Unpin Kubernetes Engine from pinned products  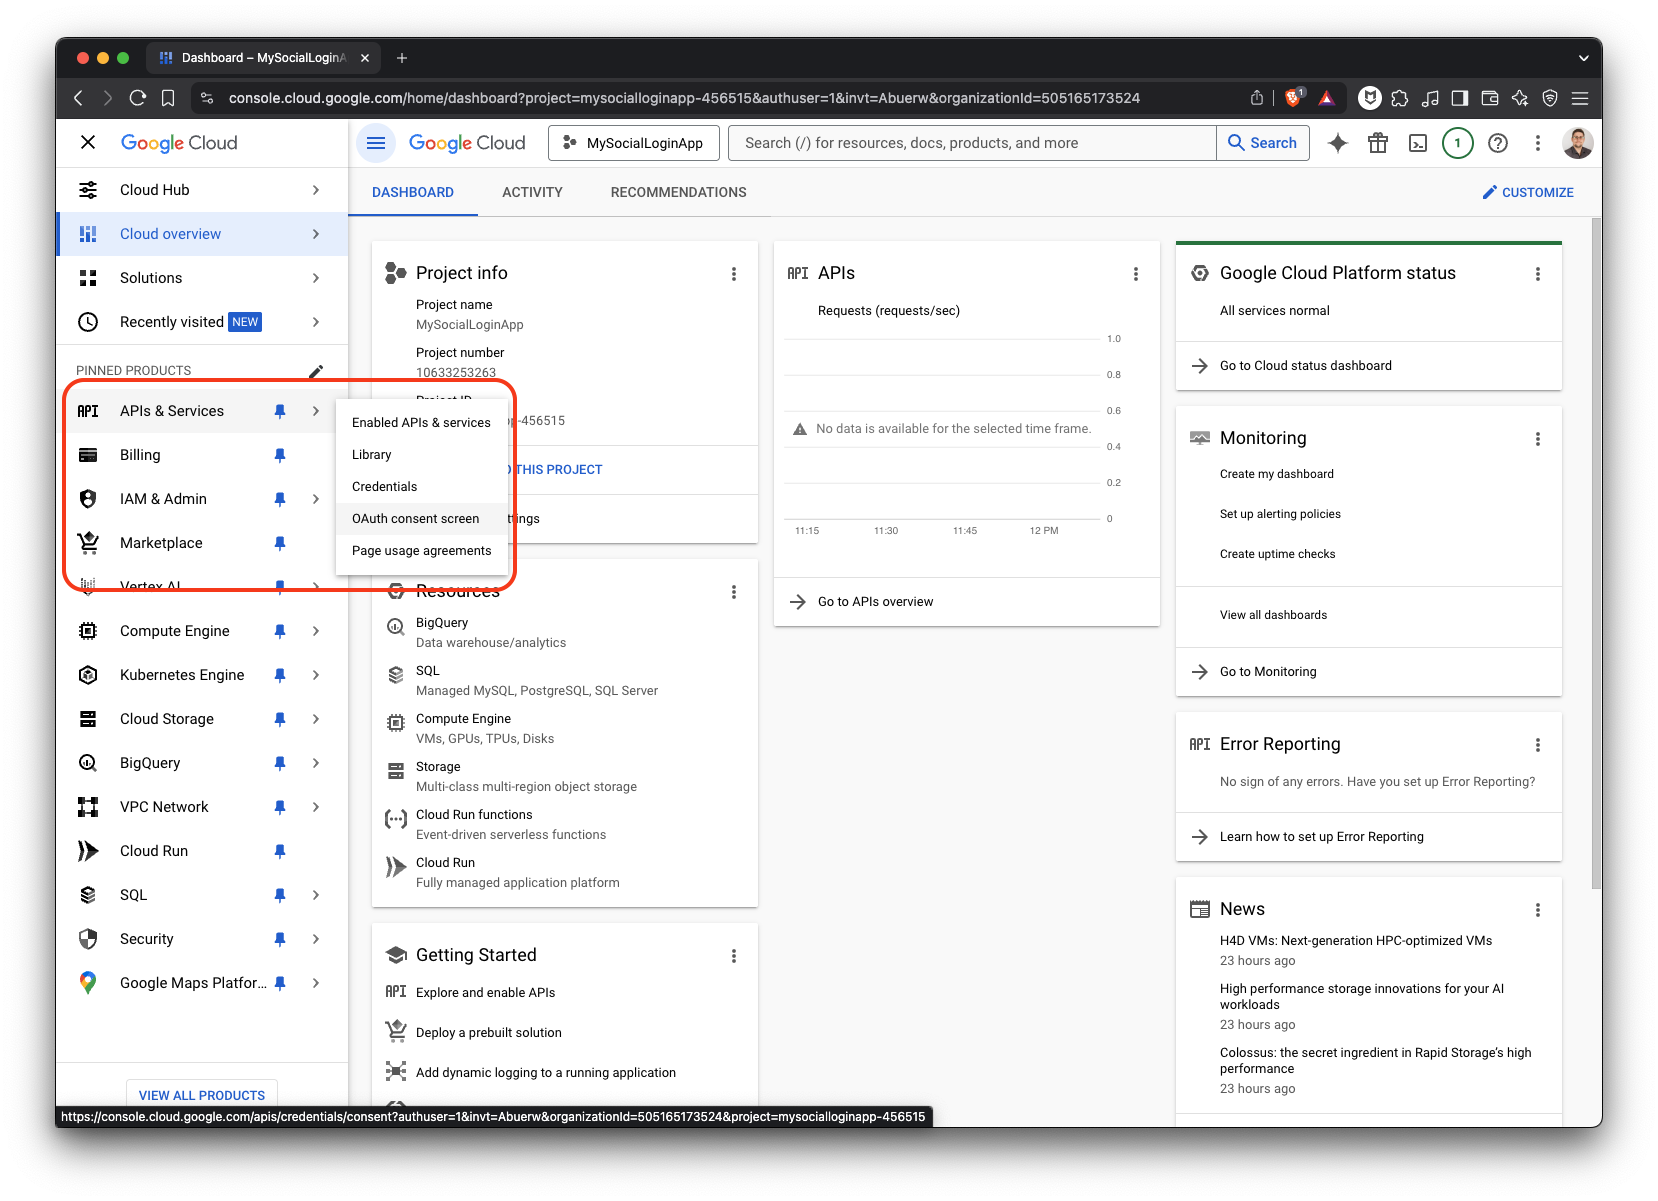click(280, 675)
